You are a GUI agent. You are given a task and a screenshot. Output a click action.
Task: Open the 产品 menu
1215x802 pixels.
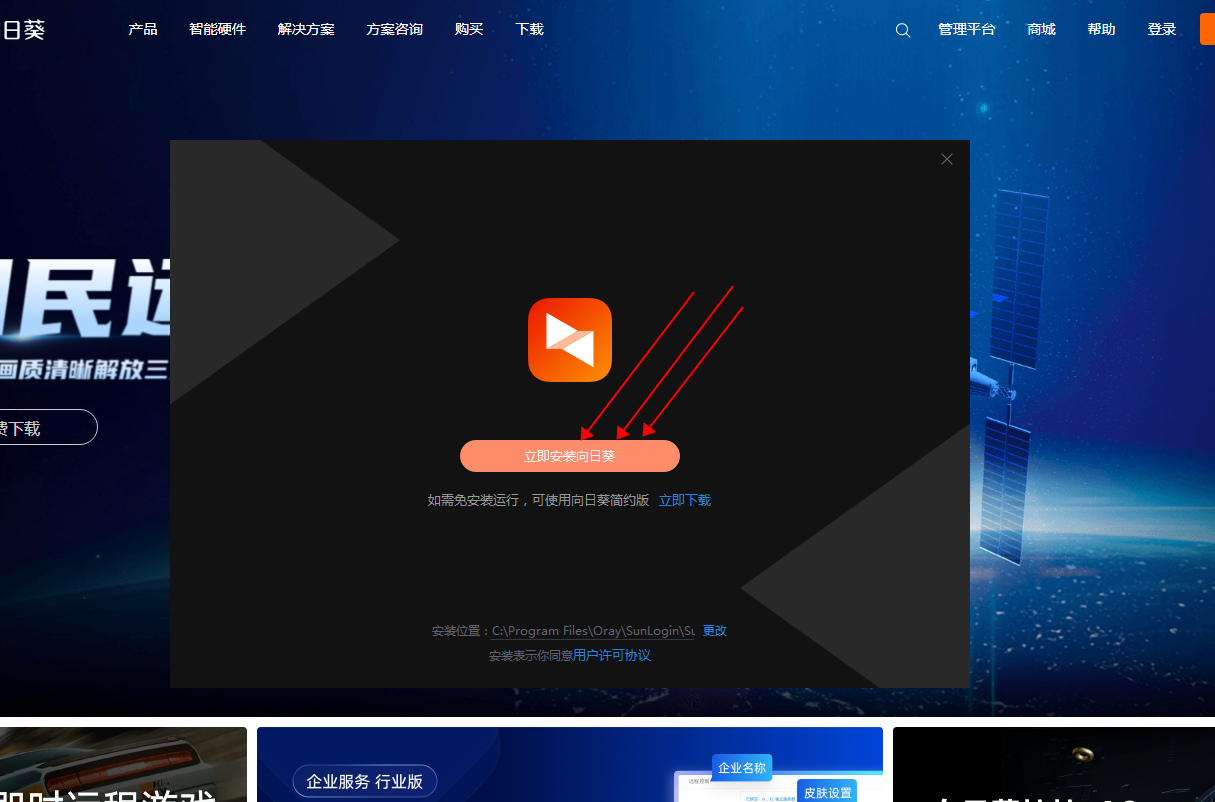tap(143, 30)
